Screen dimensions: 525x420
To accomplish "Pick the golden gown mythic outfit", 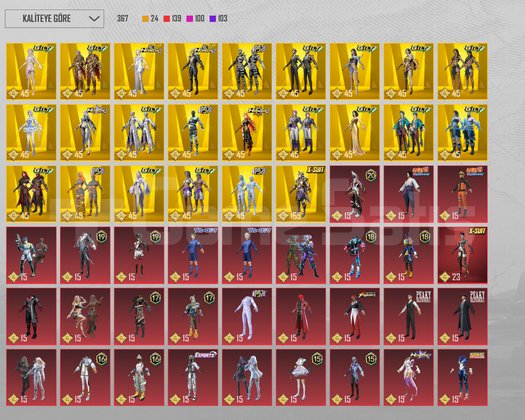I will [355, 133].
